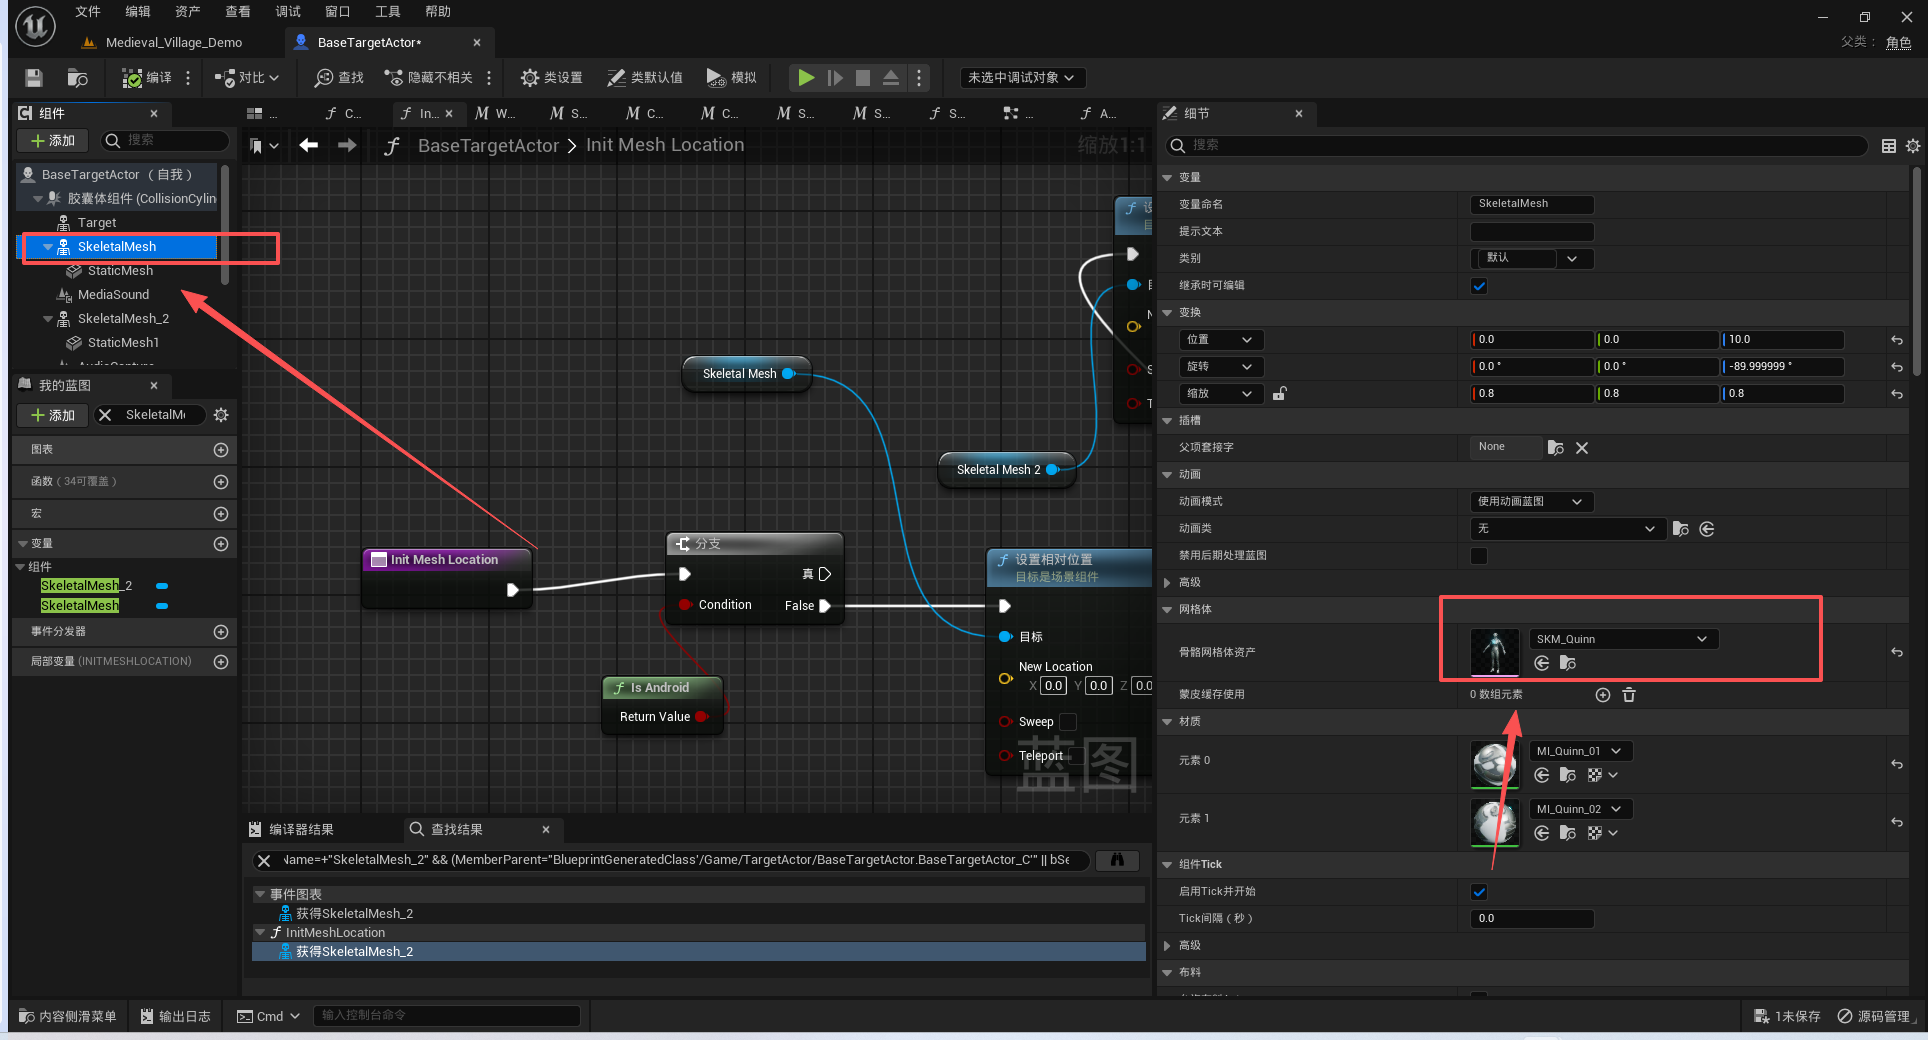Image resolution: width=1928 pixels, height=1040 pixels.
Task: Reset 位置 transform to default
Action: pyautogui.click(x=1897, y=340)
